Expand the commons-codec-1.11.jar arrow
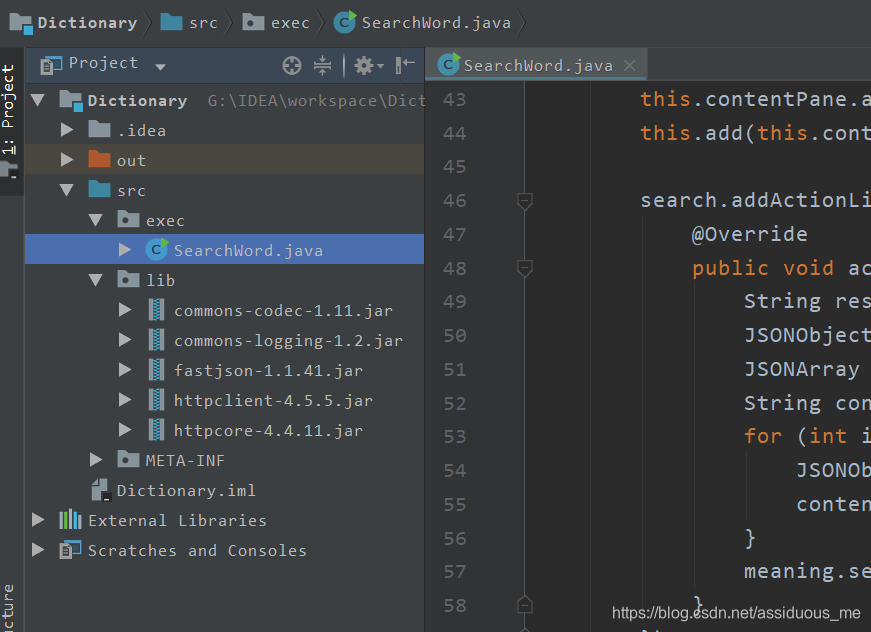Screen dimensions: 871x632 coord(125,310)
